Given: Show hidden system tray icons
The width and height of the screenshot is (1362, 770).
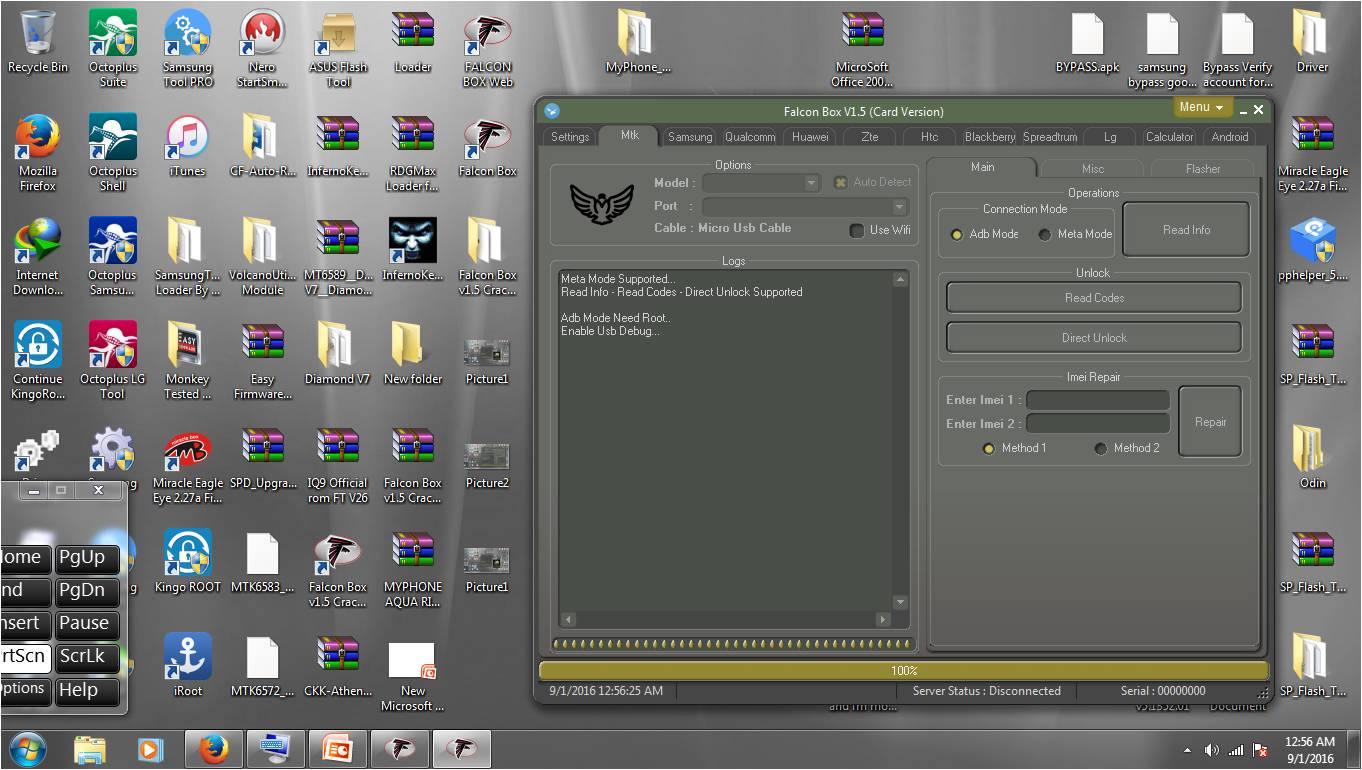Looking at the screenshot, I should click(x=1187, y=750).
